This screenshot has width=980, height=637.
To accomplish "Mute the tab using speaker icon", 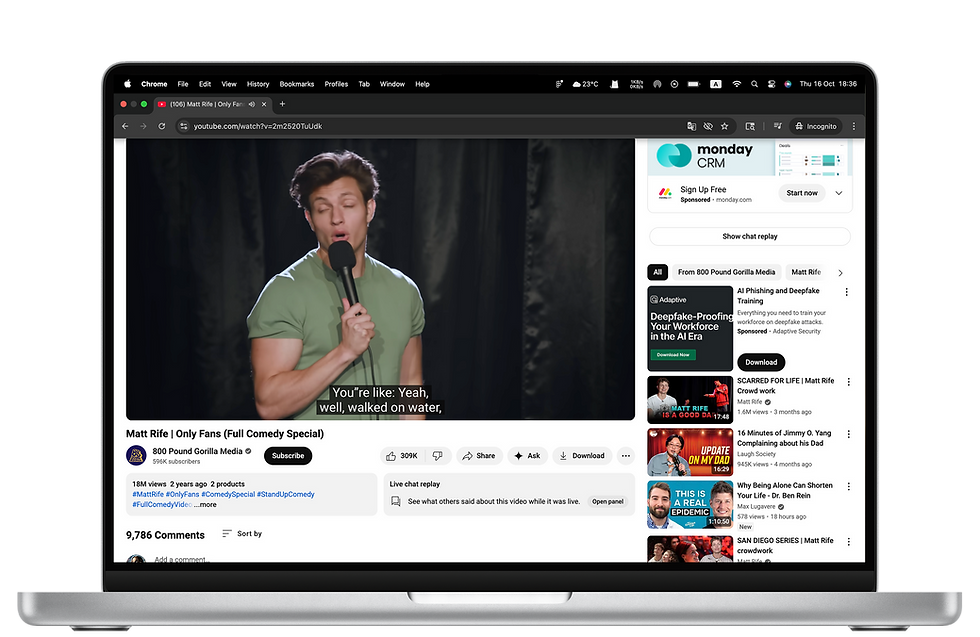I will point(251,104).
